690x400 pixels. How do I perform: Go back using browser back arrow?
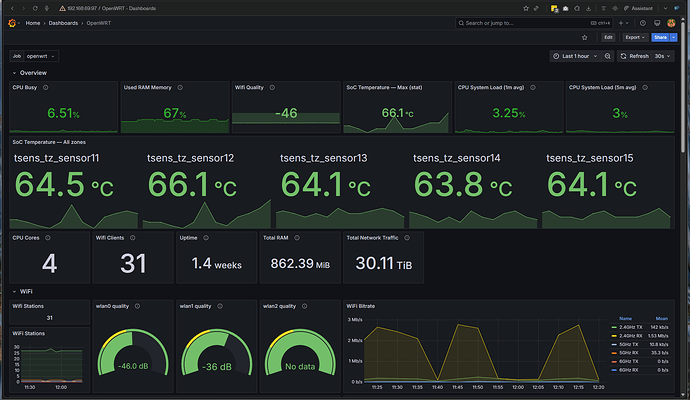click(12, 8)
